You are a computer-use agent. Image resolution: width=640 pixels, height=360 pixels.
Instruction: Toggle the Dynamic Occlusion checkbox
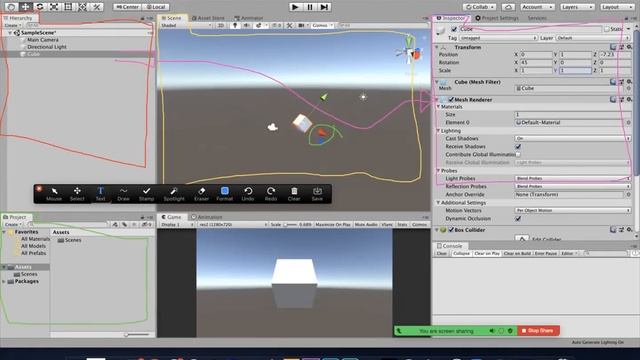point(518,218)
